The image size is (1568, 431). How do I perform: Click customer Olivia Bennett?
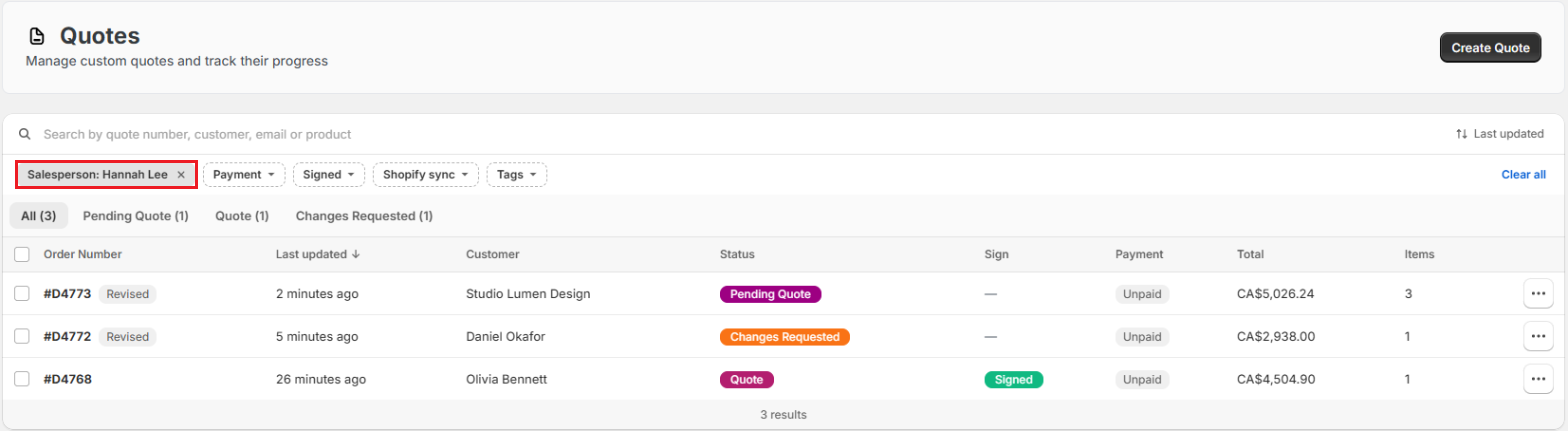click(507, 379)
